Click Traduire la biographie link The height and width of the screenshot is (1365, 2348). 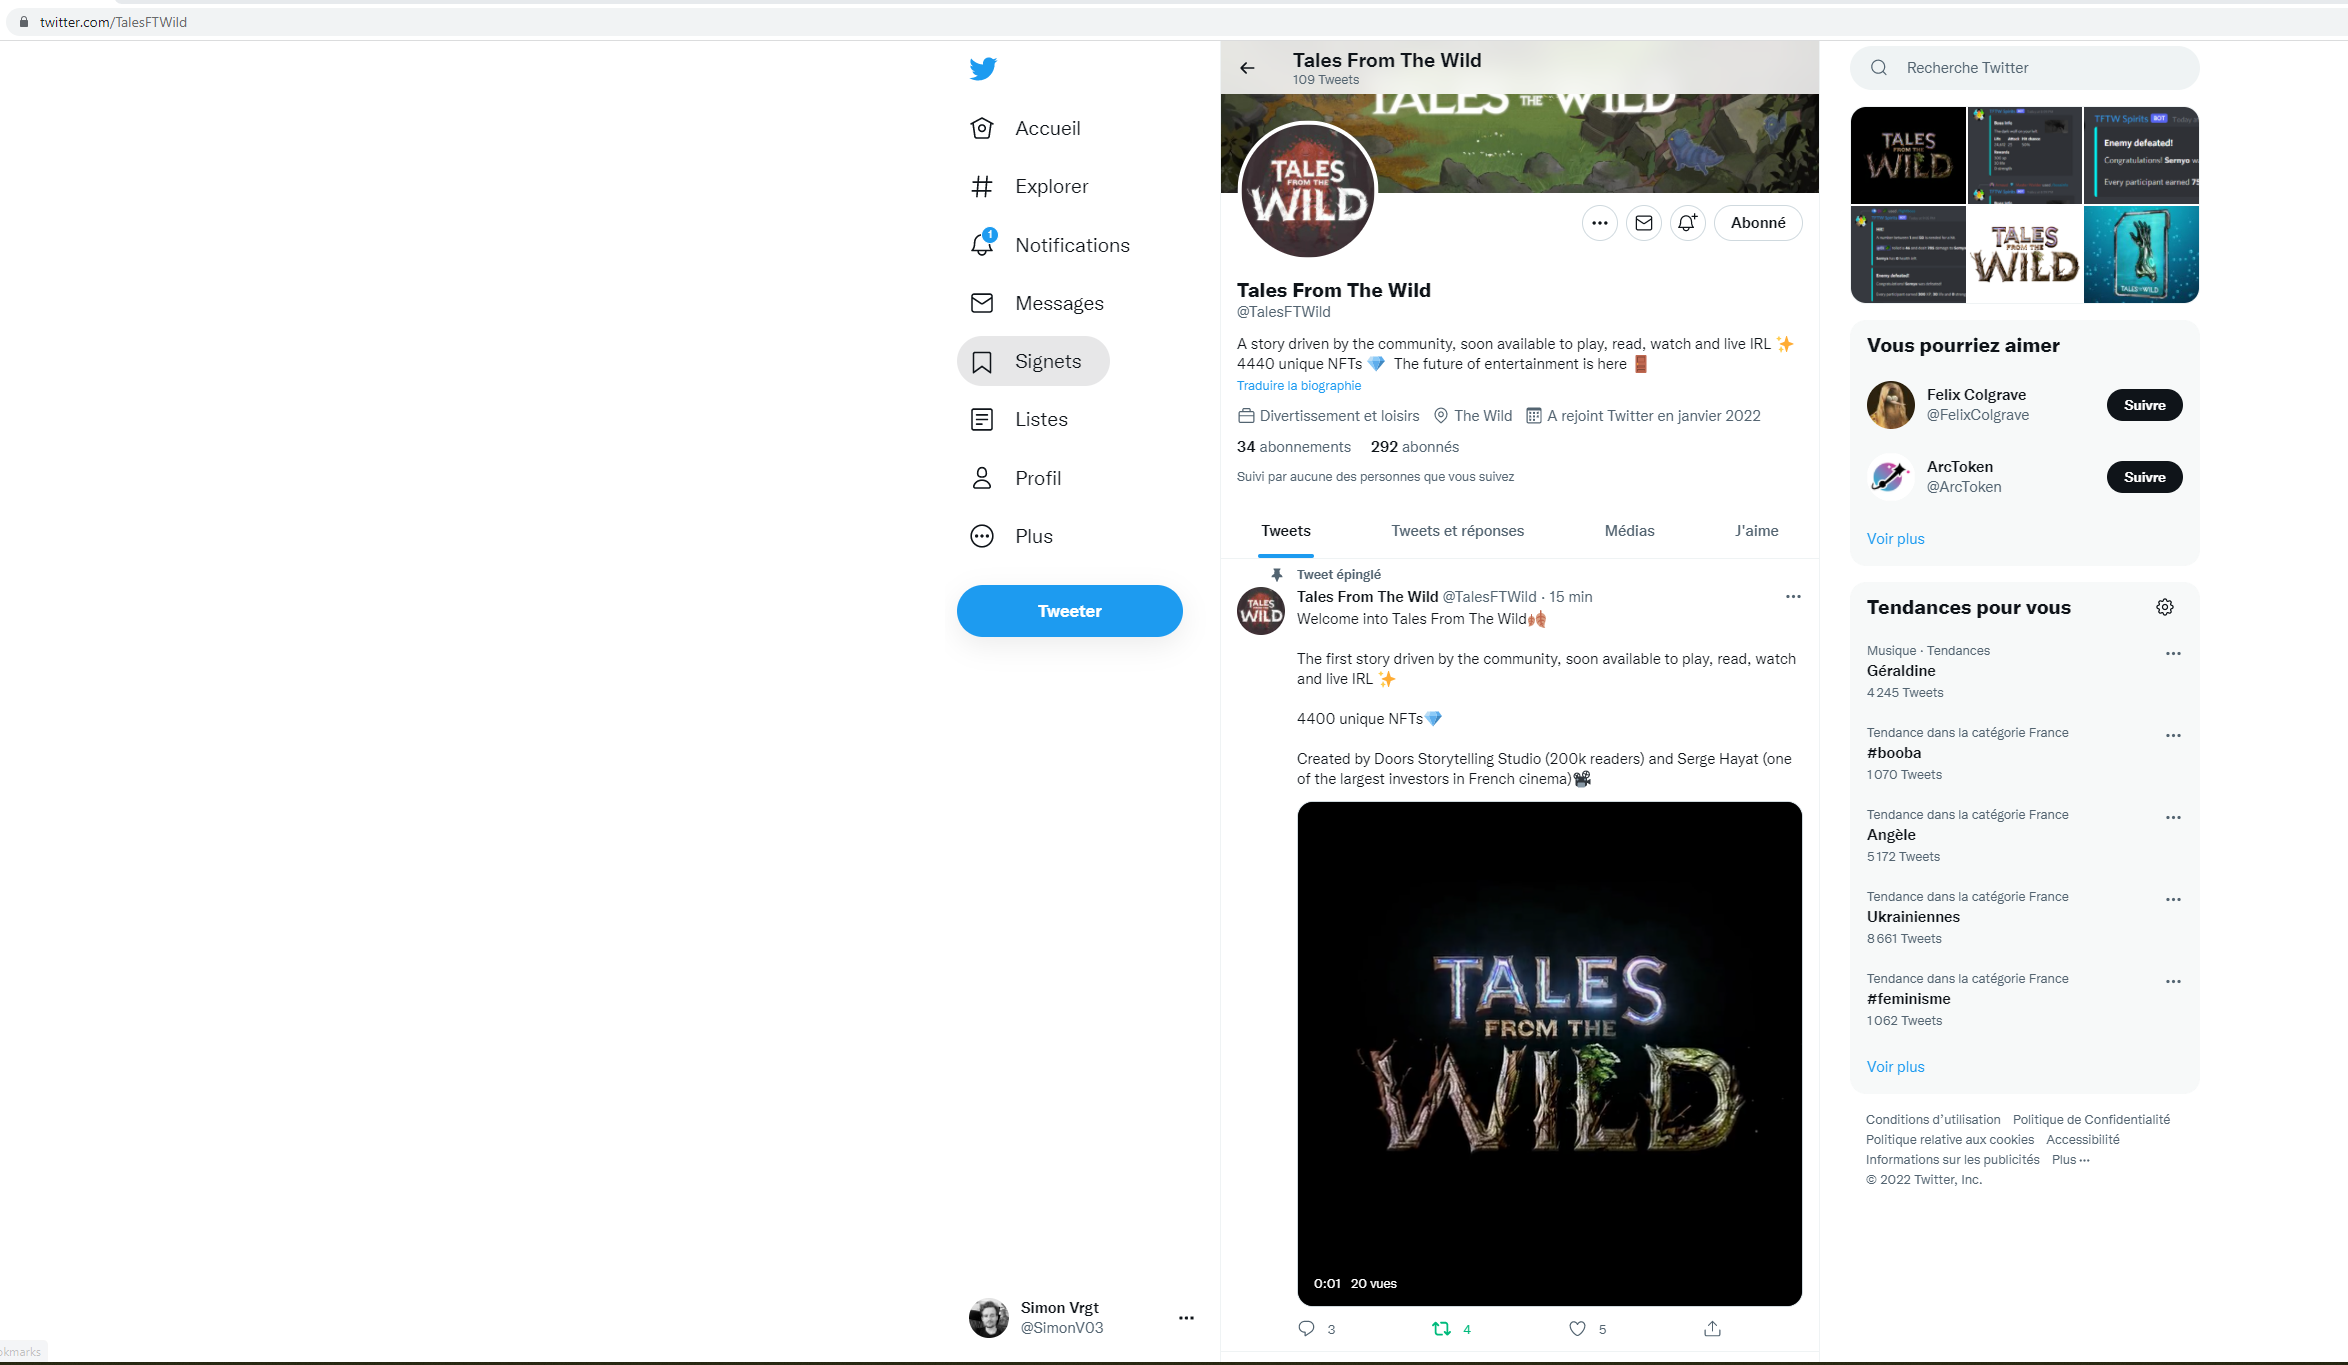1298,386
